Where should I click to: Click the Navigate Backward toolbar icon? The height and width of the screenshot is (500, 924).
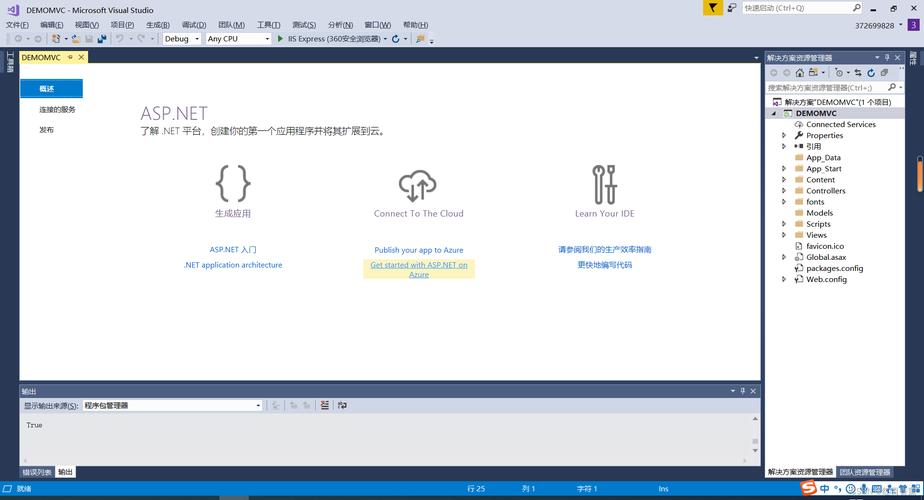tap(18, 38)
